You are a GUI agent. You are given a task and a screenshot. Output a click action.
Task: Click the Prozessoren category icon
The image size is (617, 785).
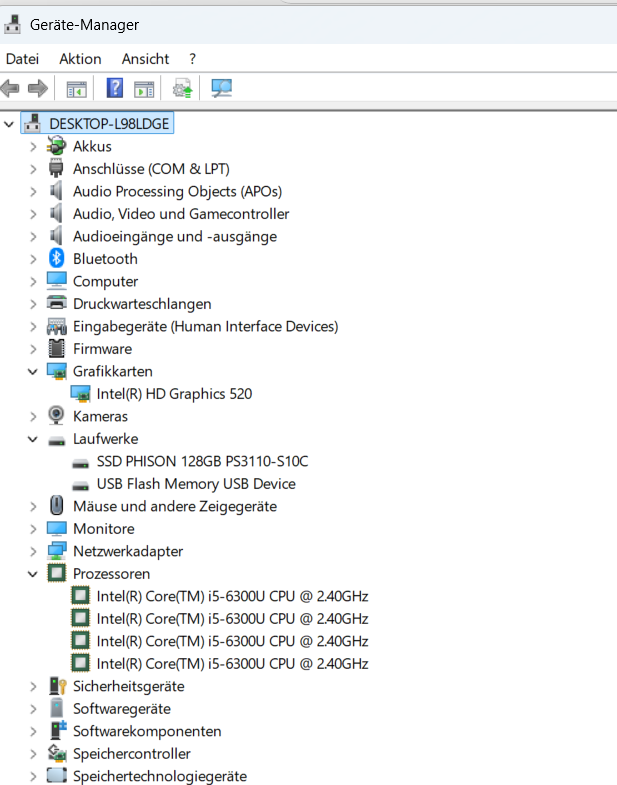point(57,573)
